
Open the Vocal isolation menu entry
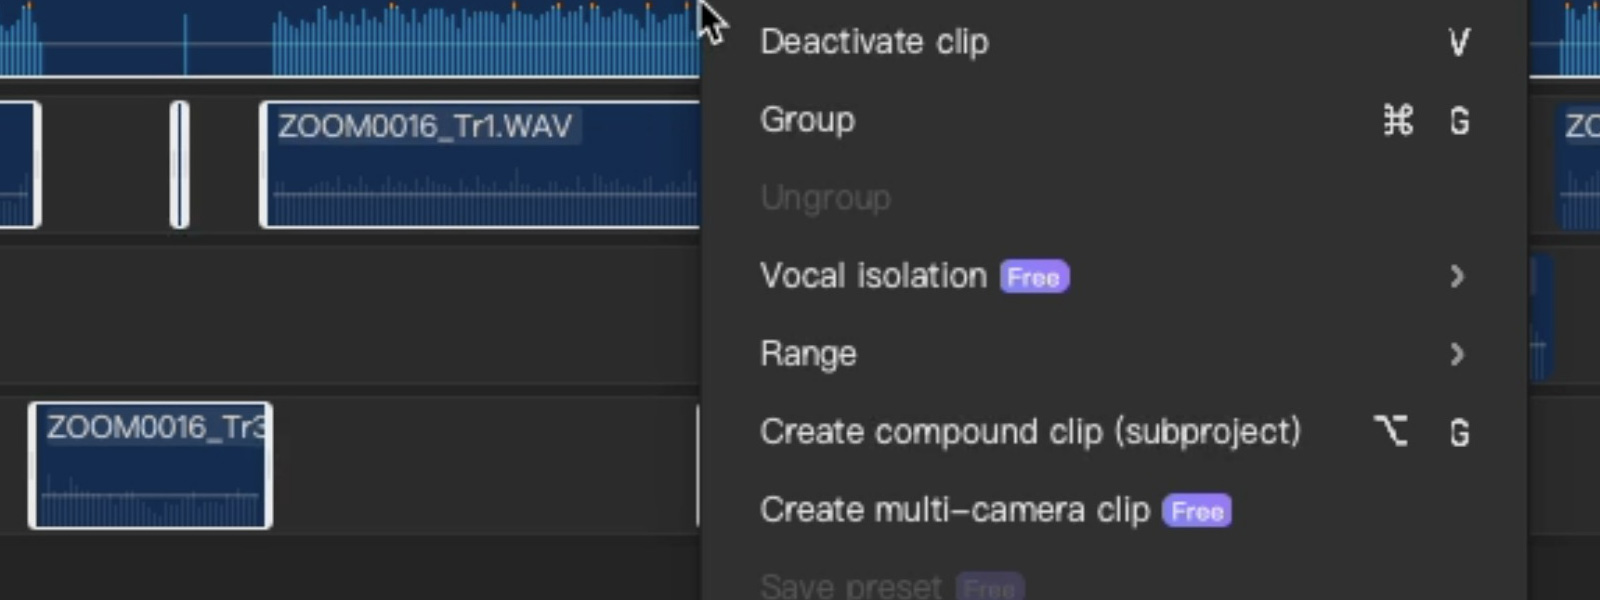tap(872, 276)
